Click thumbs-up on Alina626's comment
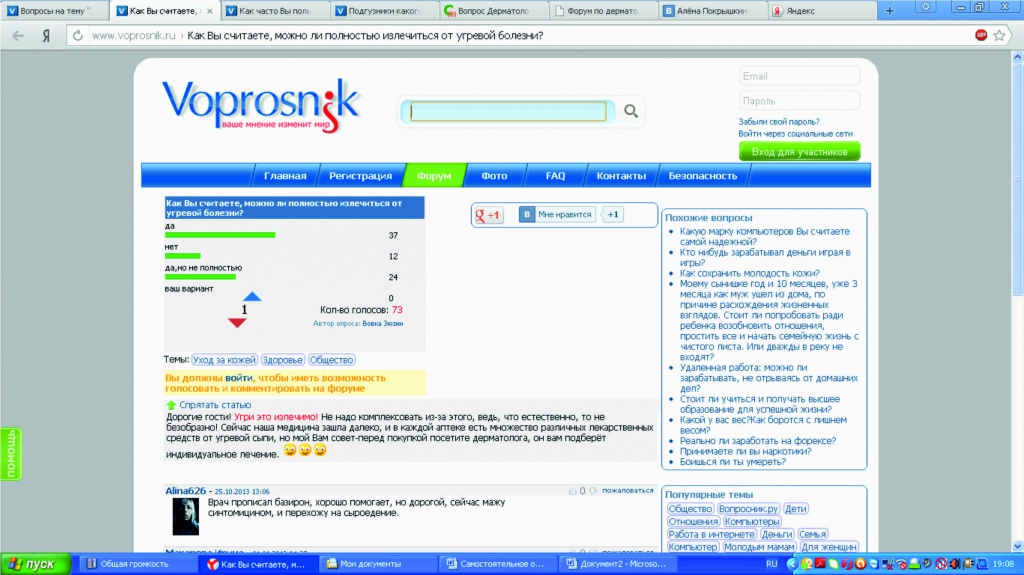 tap(574, 491)
